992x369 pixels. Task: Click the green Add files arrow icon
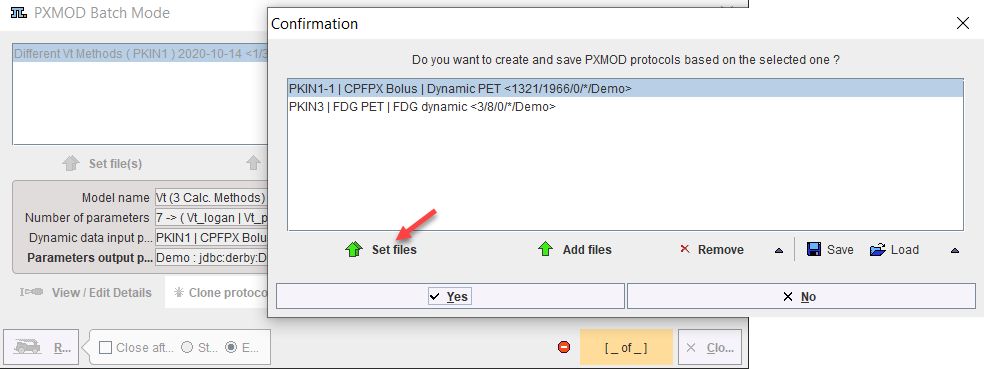pos(545,250)
